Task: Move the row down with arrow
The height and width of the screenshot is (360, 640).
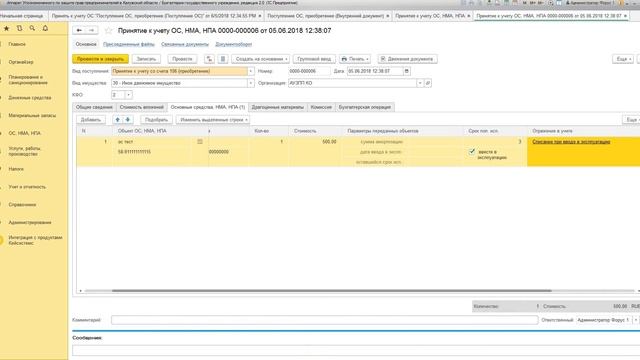Action: [128, 120]
